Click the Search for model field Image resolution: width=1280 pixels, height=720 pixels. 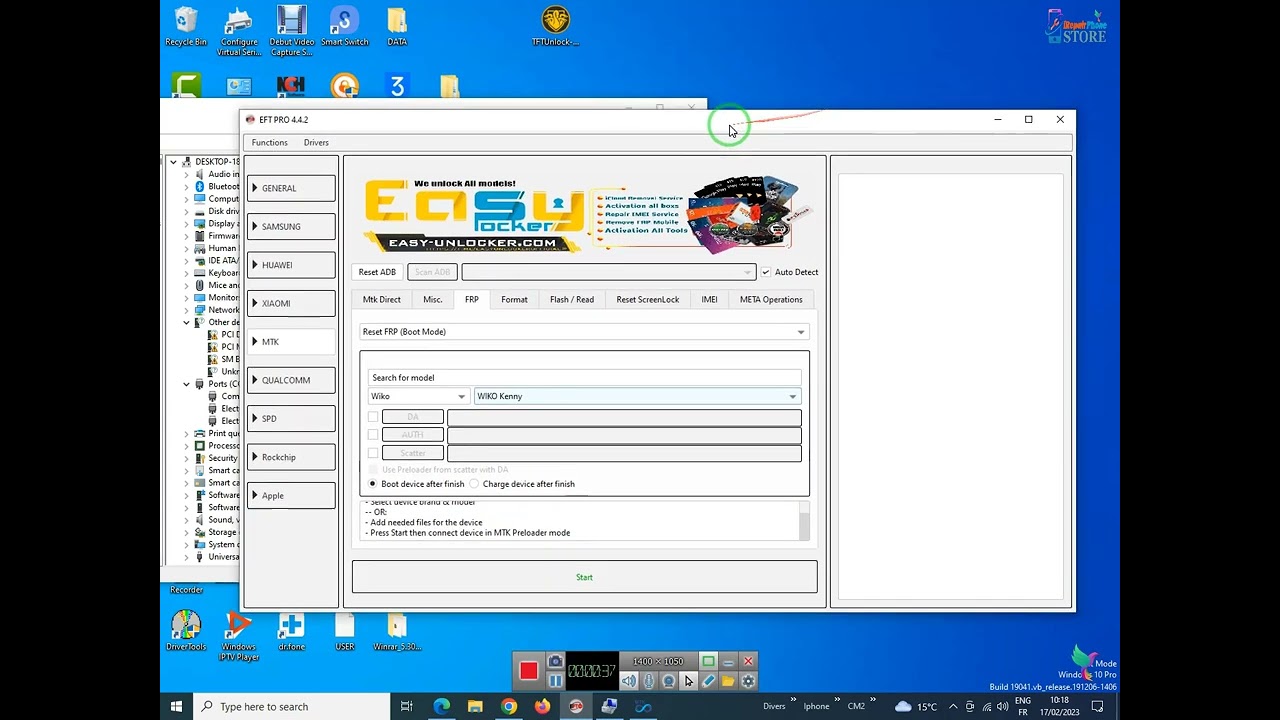(x=584, y=378)
